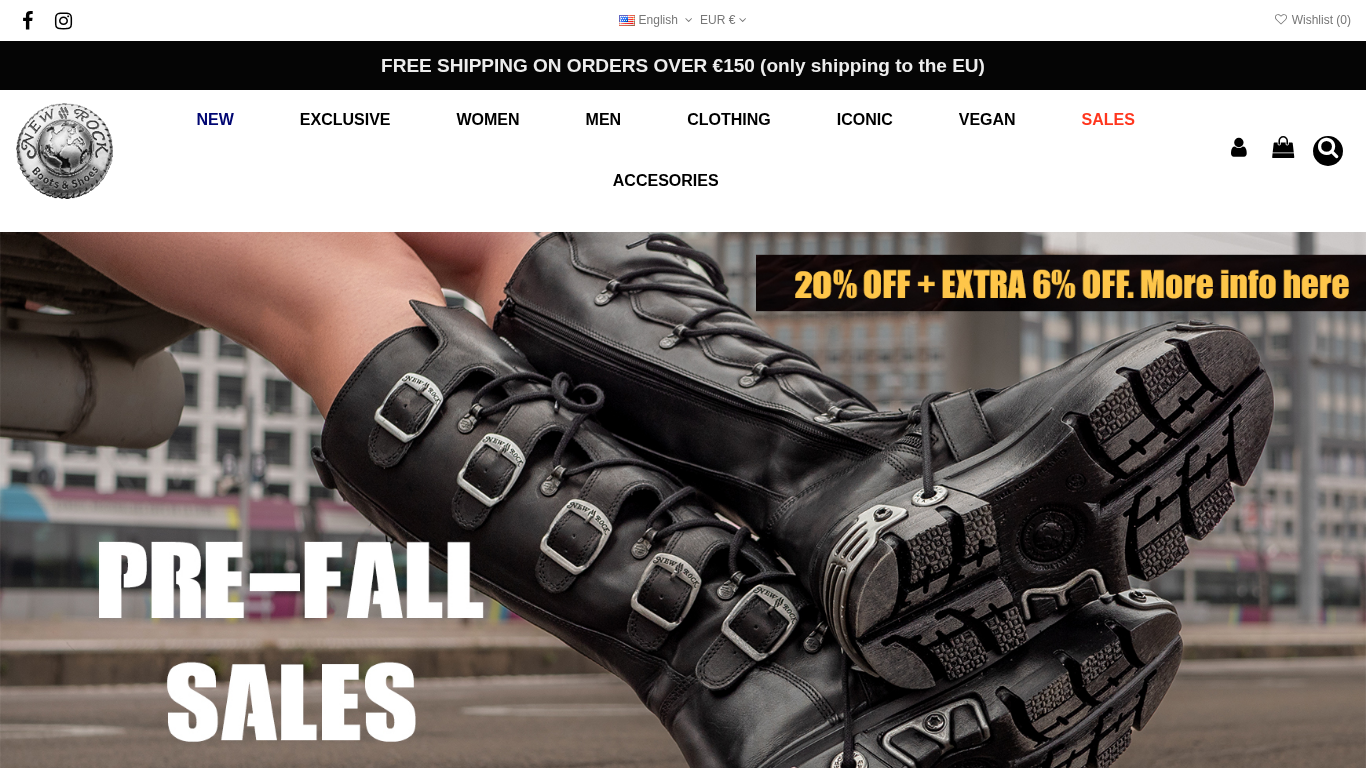The height and width of the screenshot is (768, 1366).
Task: Open the MEN category menu
Action: coord(603,120)
